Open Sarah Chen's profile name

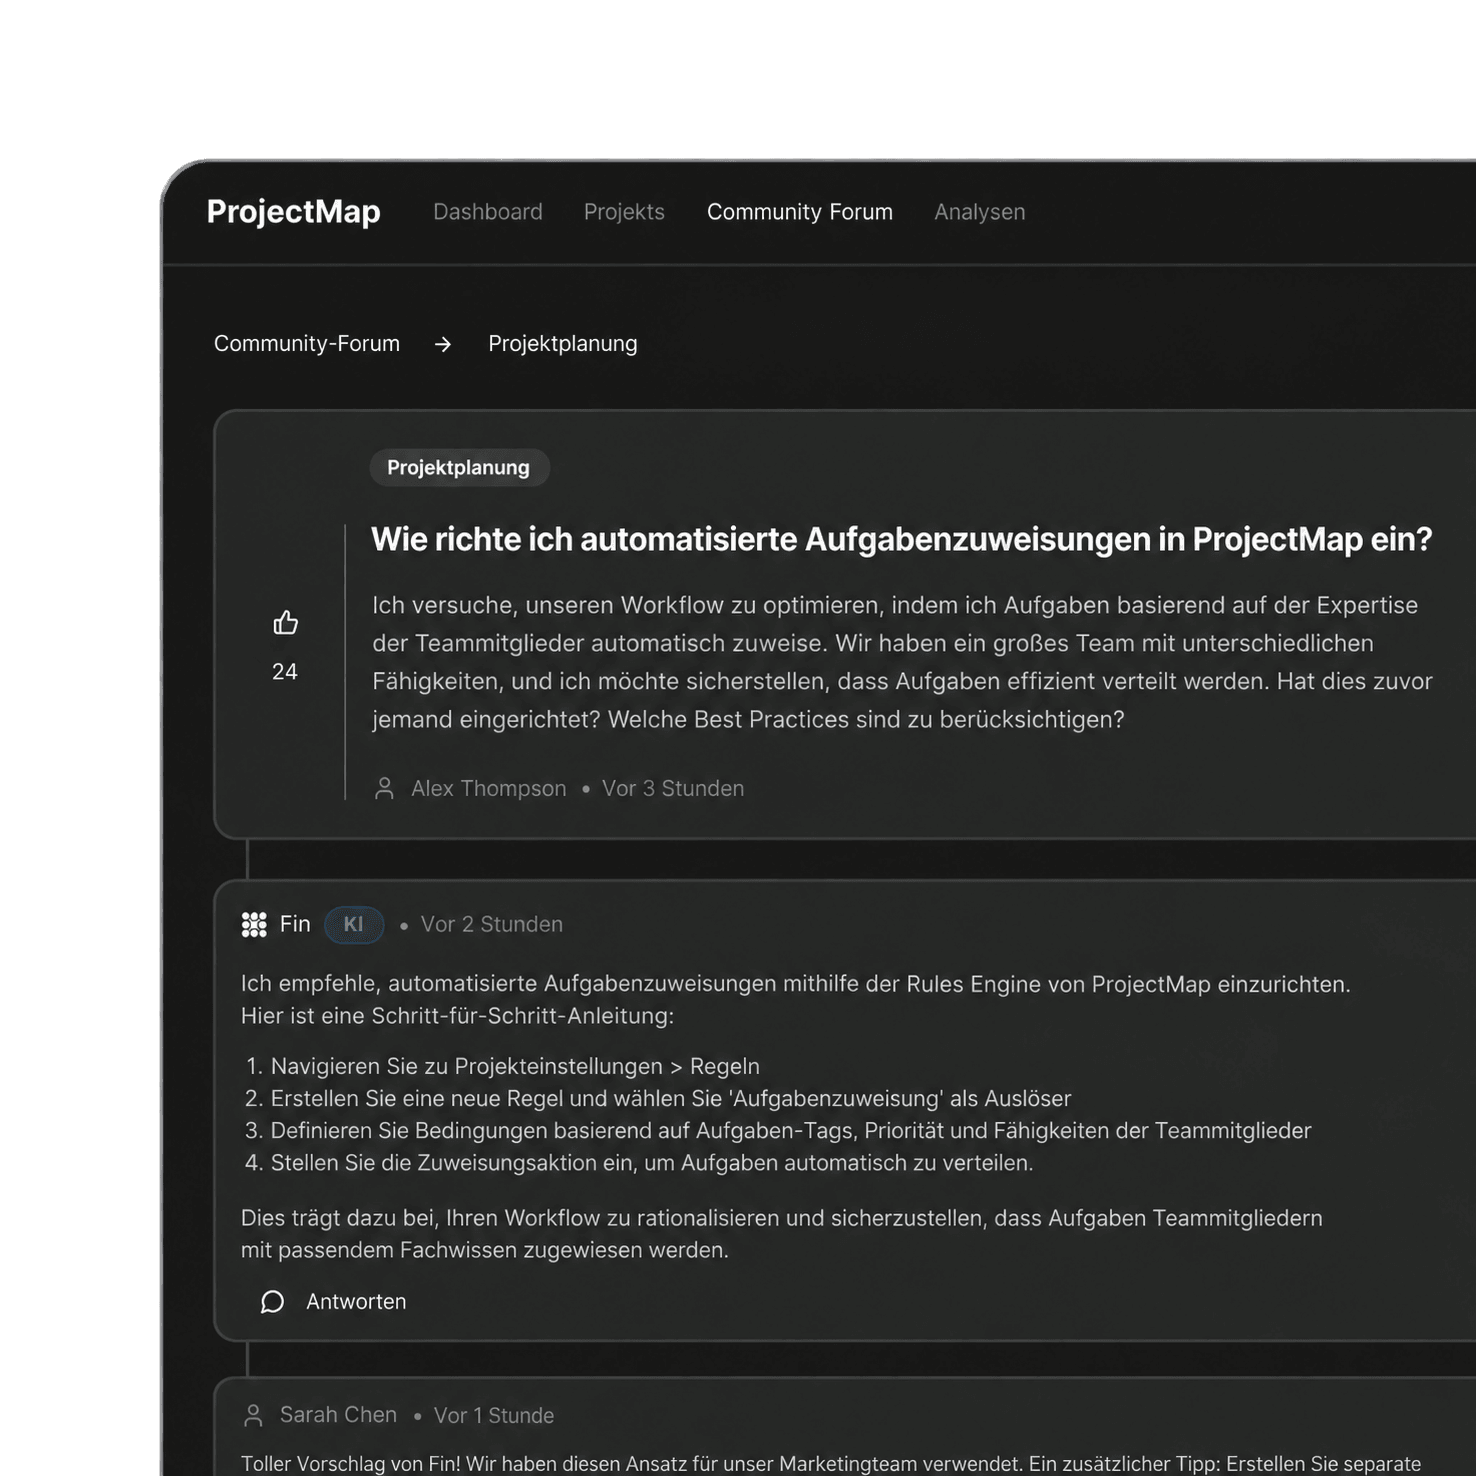(338, 1415)
